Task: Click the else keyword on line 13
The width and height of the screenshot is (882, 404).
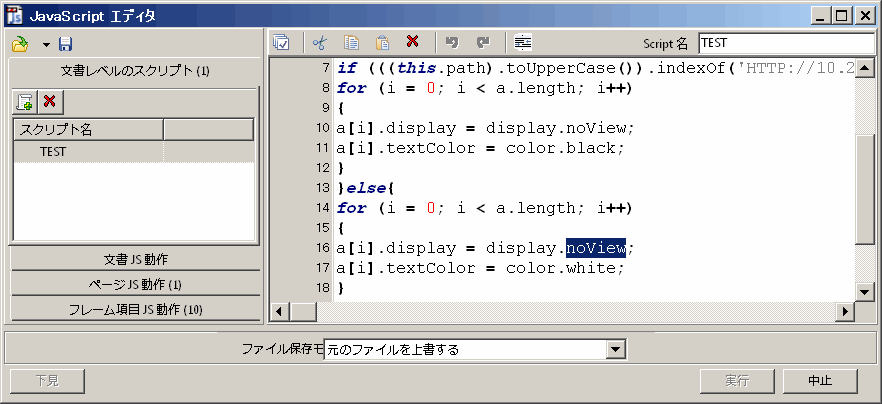Action: (x=366, y=188)
